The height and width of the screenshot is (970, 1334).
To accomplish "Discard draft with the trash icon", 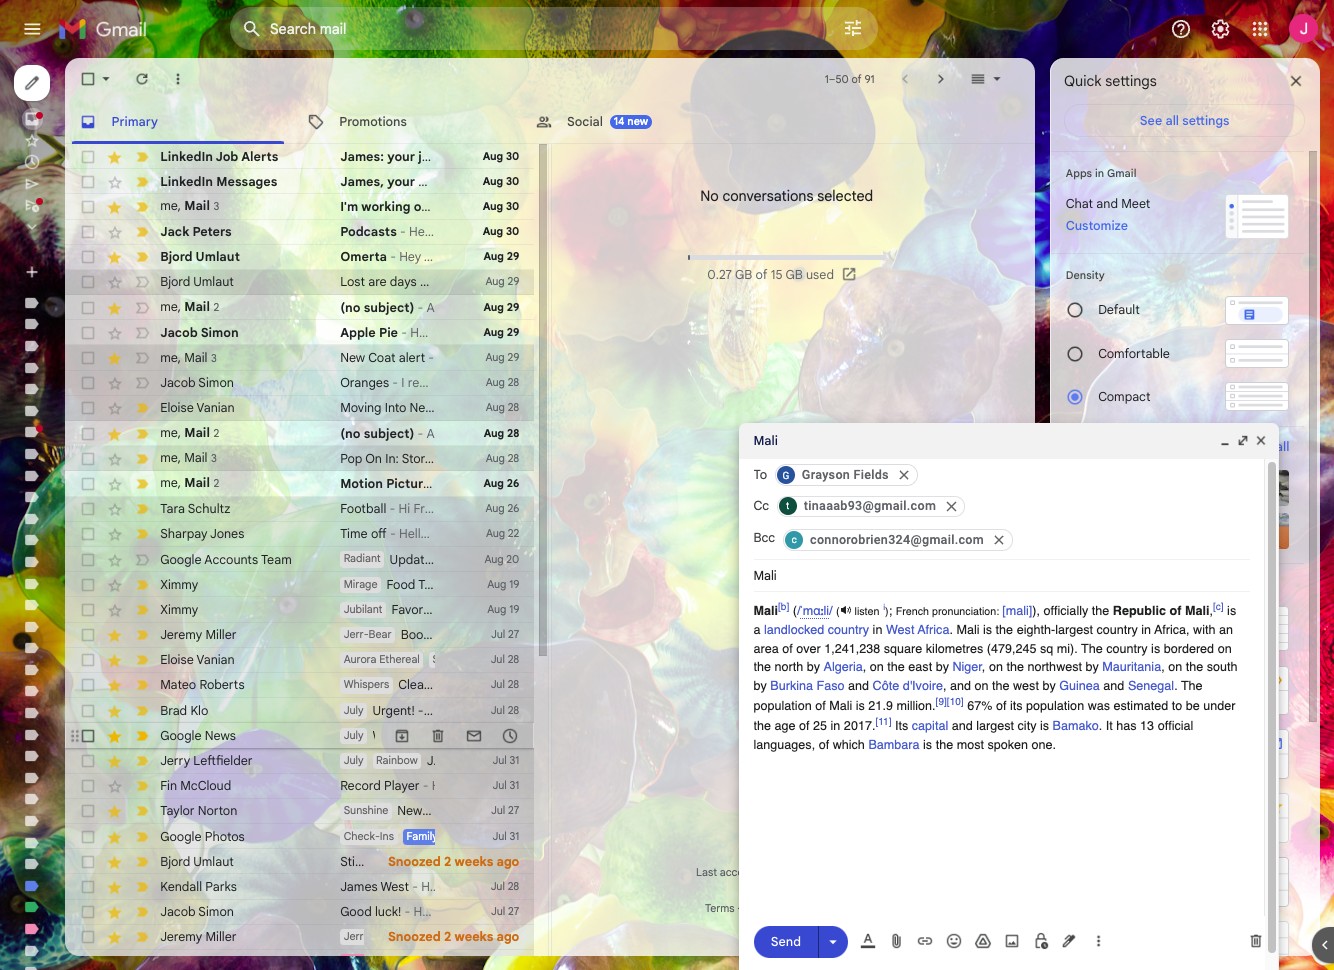I will (x=1256, y=941).
